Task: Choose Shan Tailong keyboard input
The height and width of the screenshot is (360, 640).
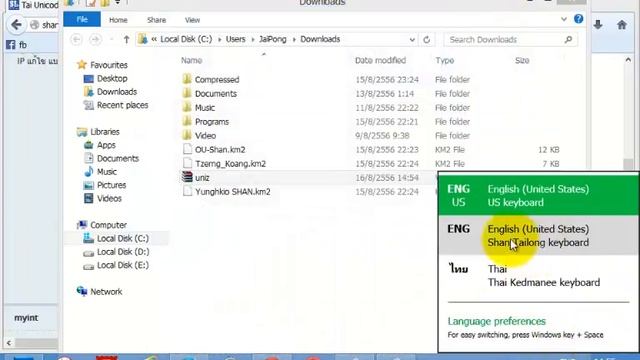Action: click(538, 236)
